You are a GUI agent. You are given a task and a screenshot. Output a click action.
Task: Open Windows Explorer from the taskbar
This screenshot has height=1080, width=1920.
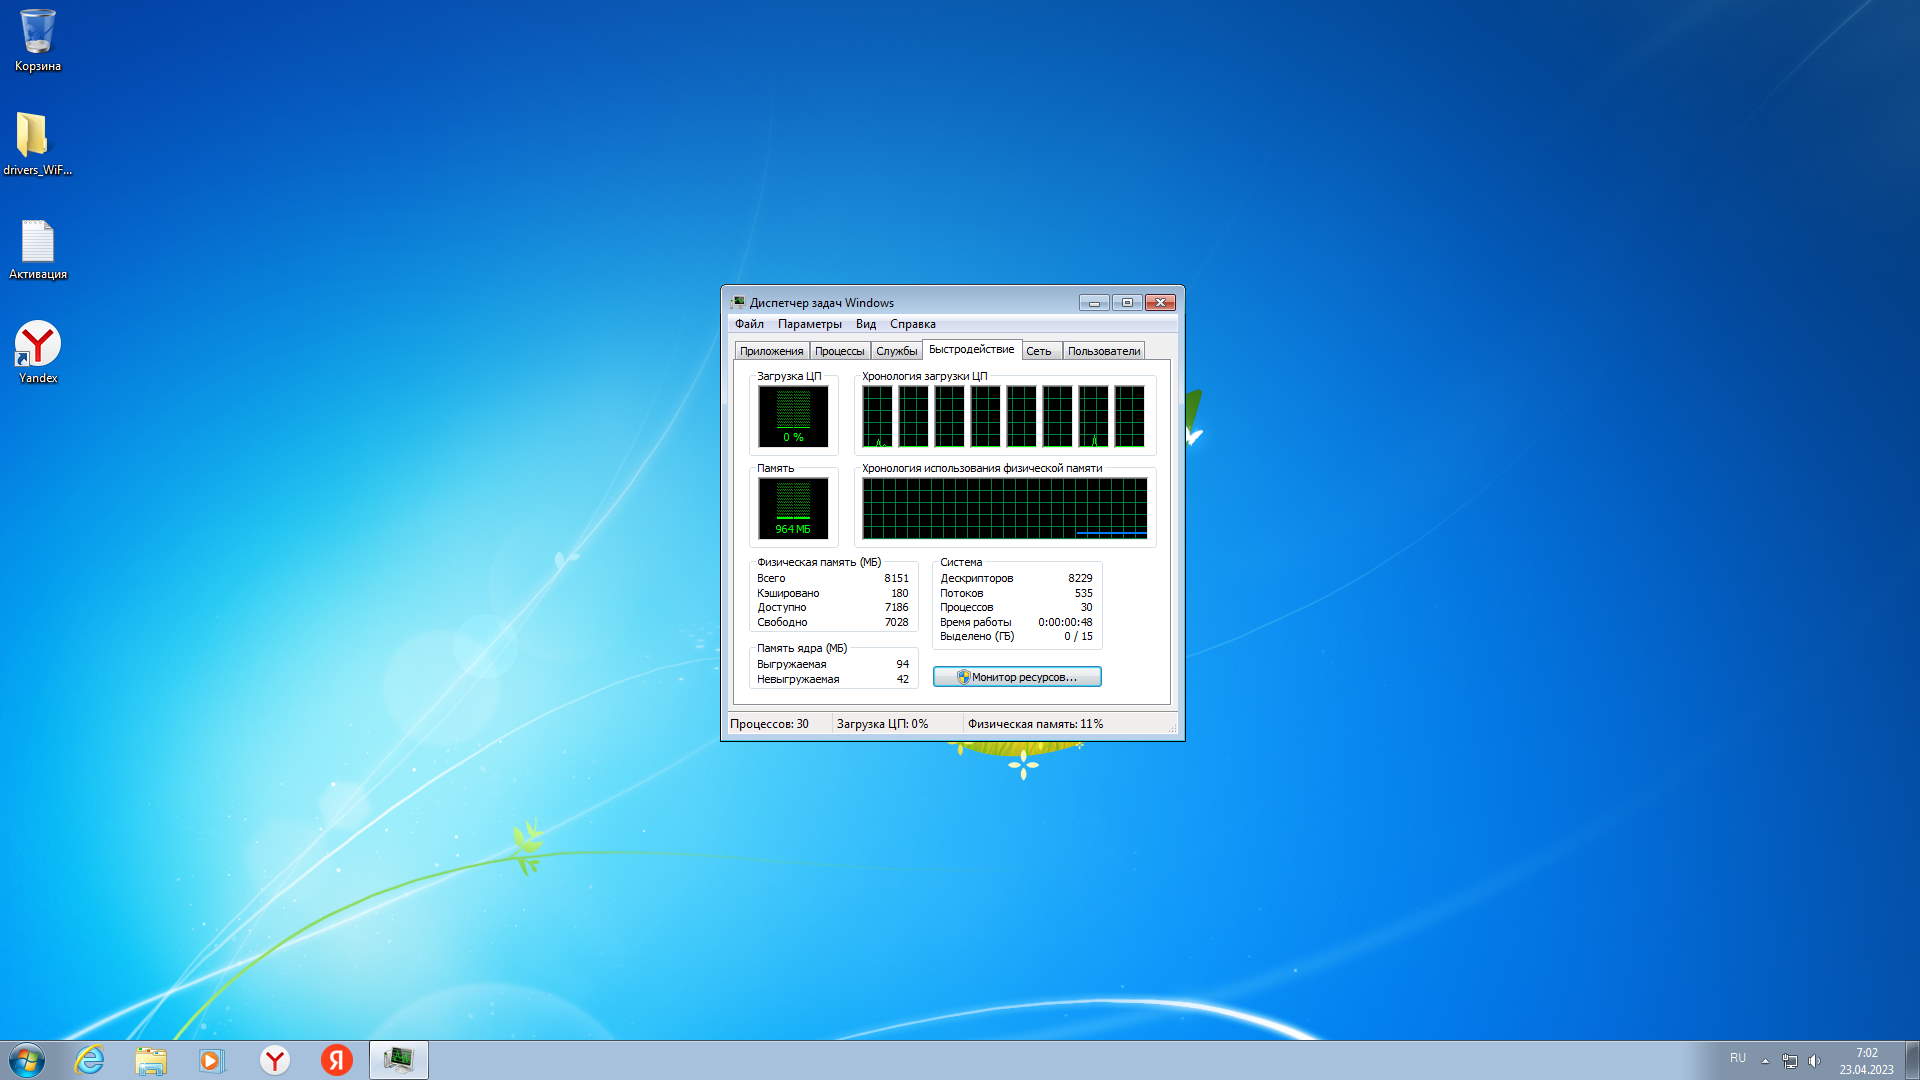coord(151,1060)
